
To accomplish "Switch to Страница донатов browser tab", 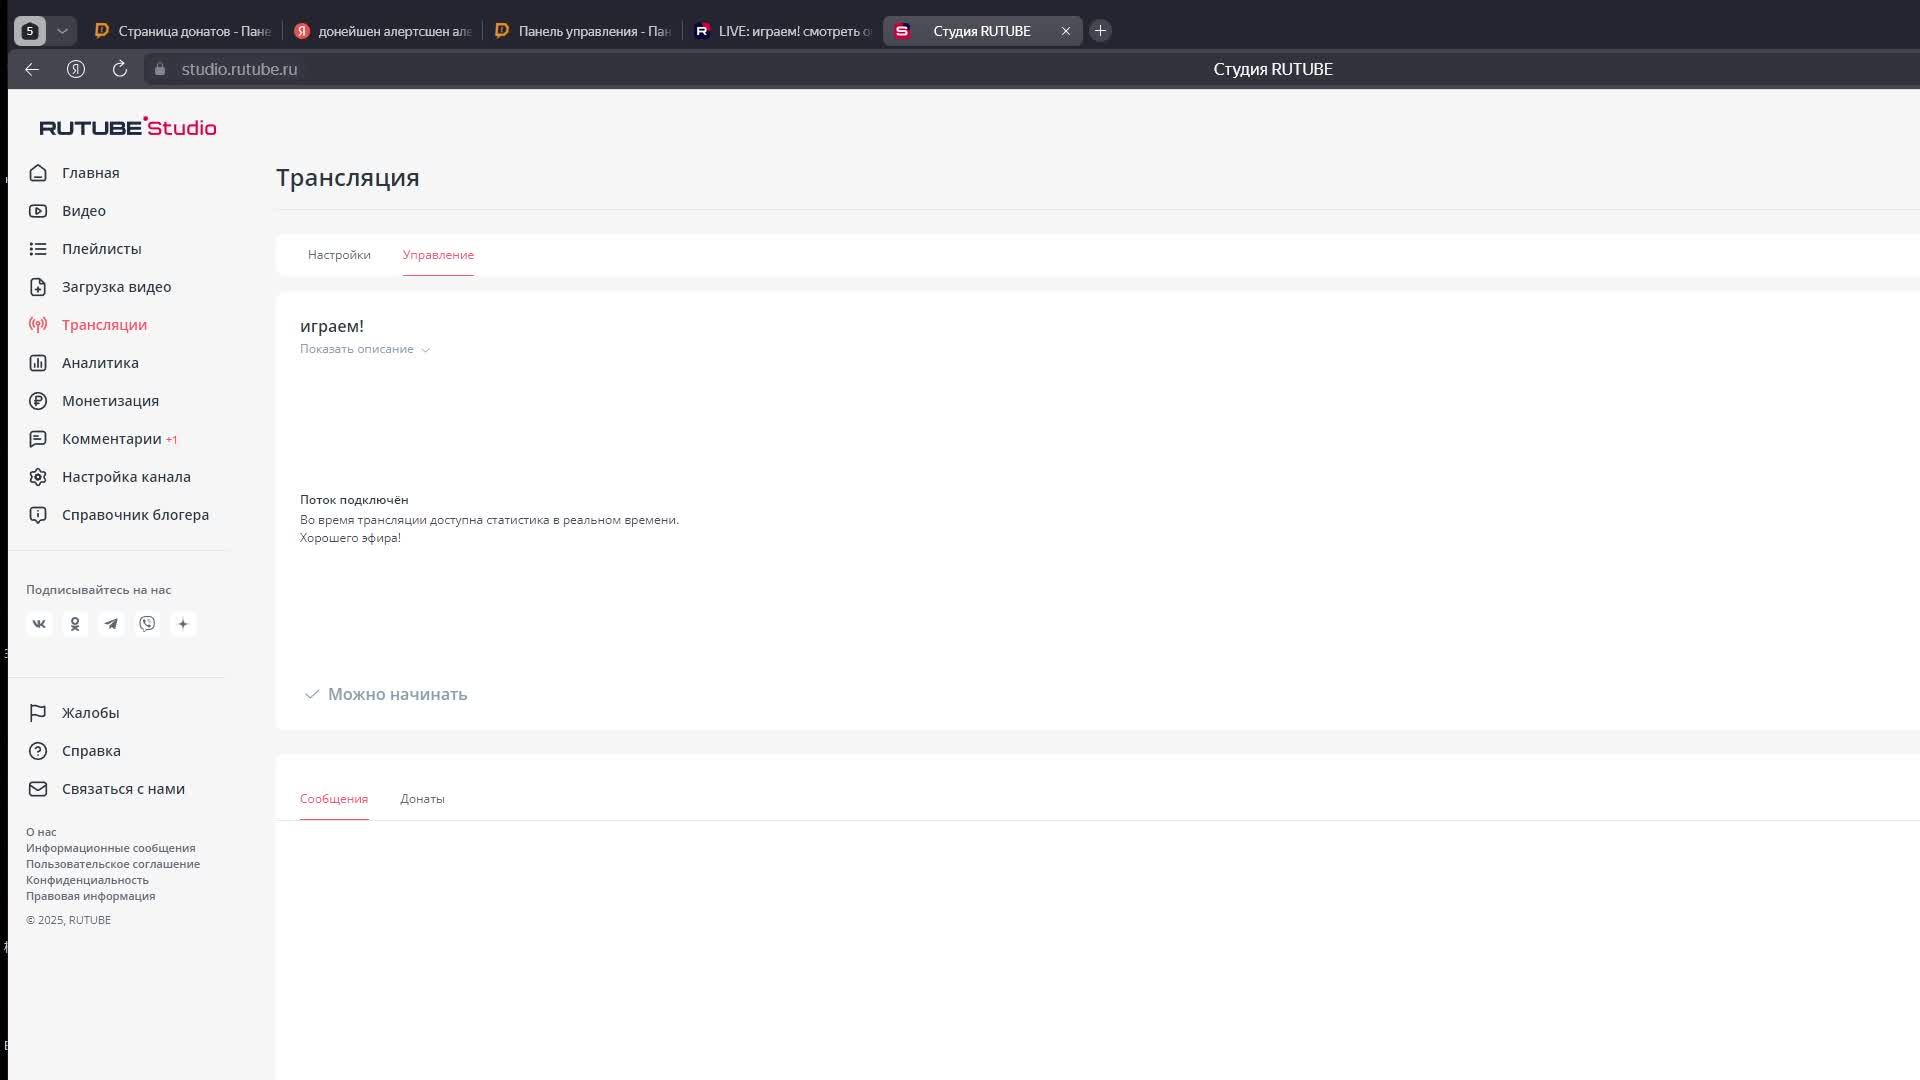I will (x=183, y=31).
